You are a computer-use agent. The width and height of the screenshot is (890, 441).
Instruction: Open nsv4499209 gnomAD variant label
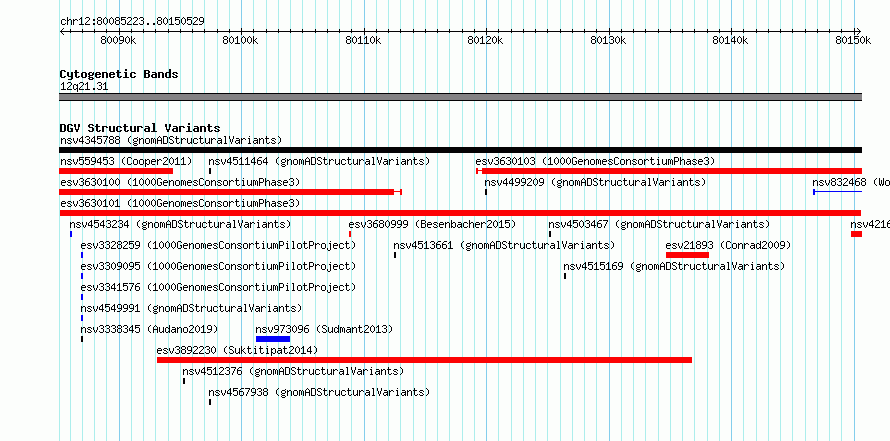[x=595, y=182]
